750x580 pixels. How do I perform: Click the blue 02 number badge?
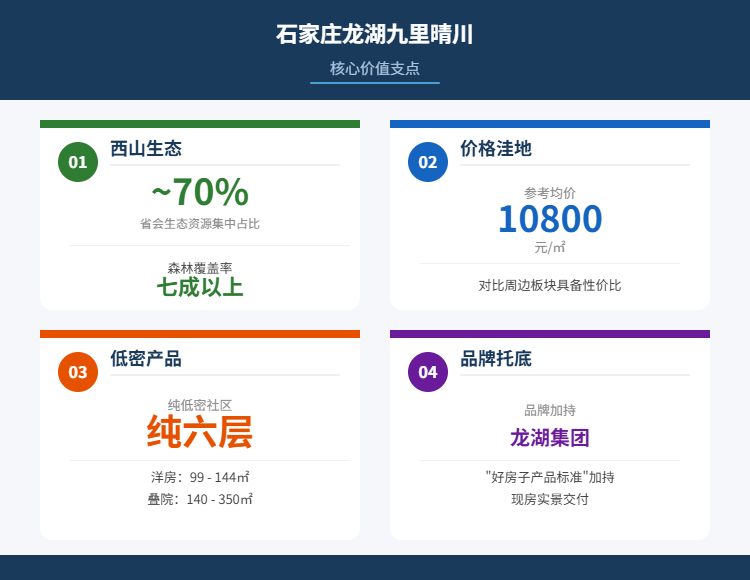coord(428,162)
